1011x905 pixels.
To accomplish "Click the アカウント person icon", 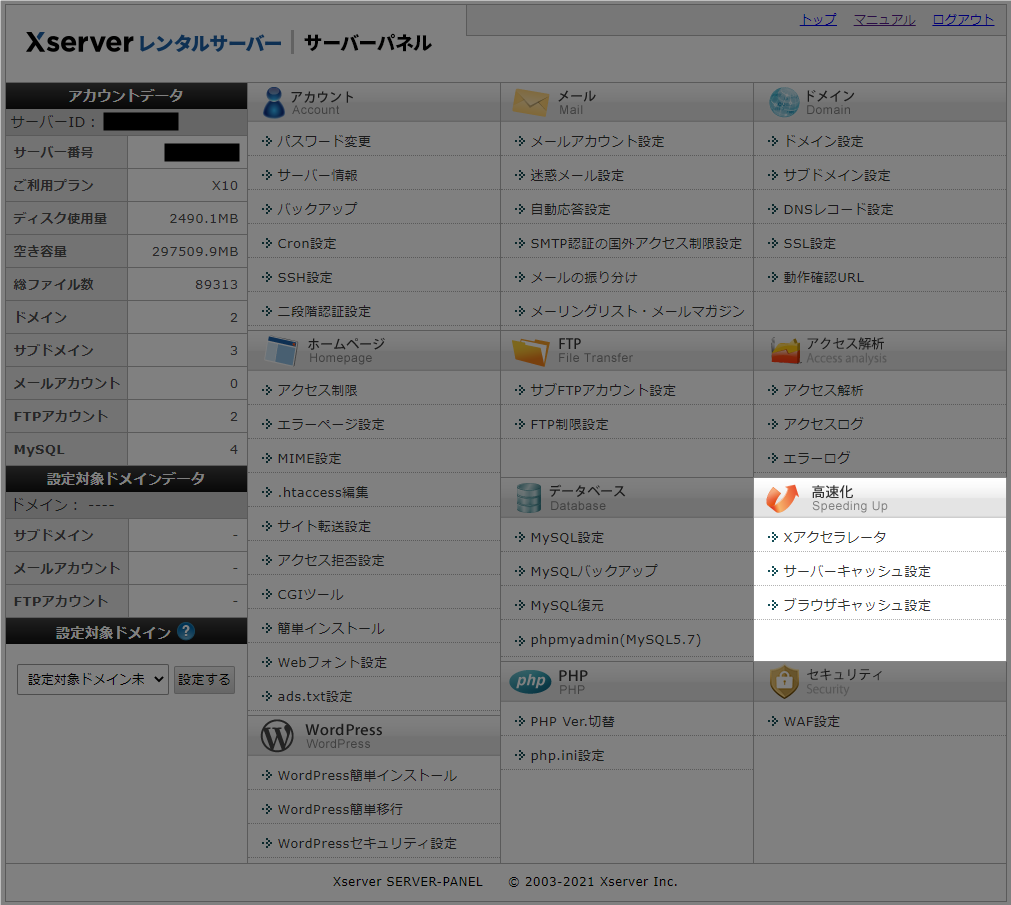I will click(x=274, y=102).
